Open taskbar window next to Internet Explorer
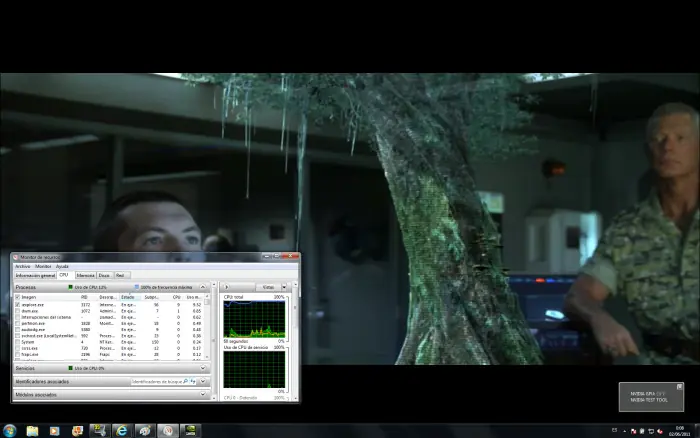700x438 pixels. [x=145, y=431]
